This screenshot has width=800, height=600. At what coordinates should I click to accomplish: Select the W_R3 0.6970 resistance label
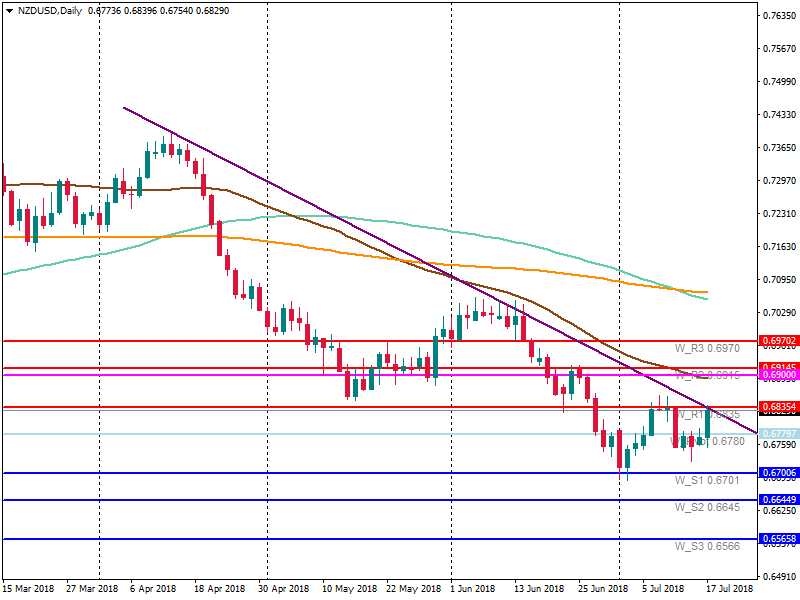coord(707,348)
